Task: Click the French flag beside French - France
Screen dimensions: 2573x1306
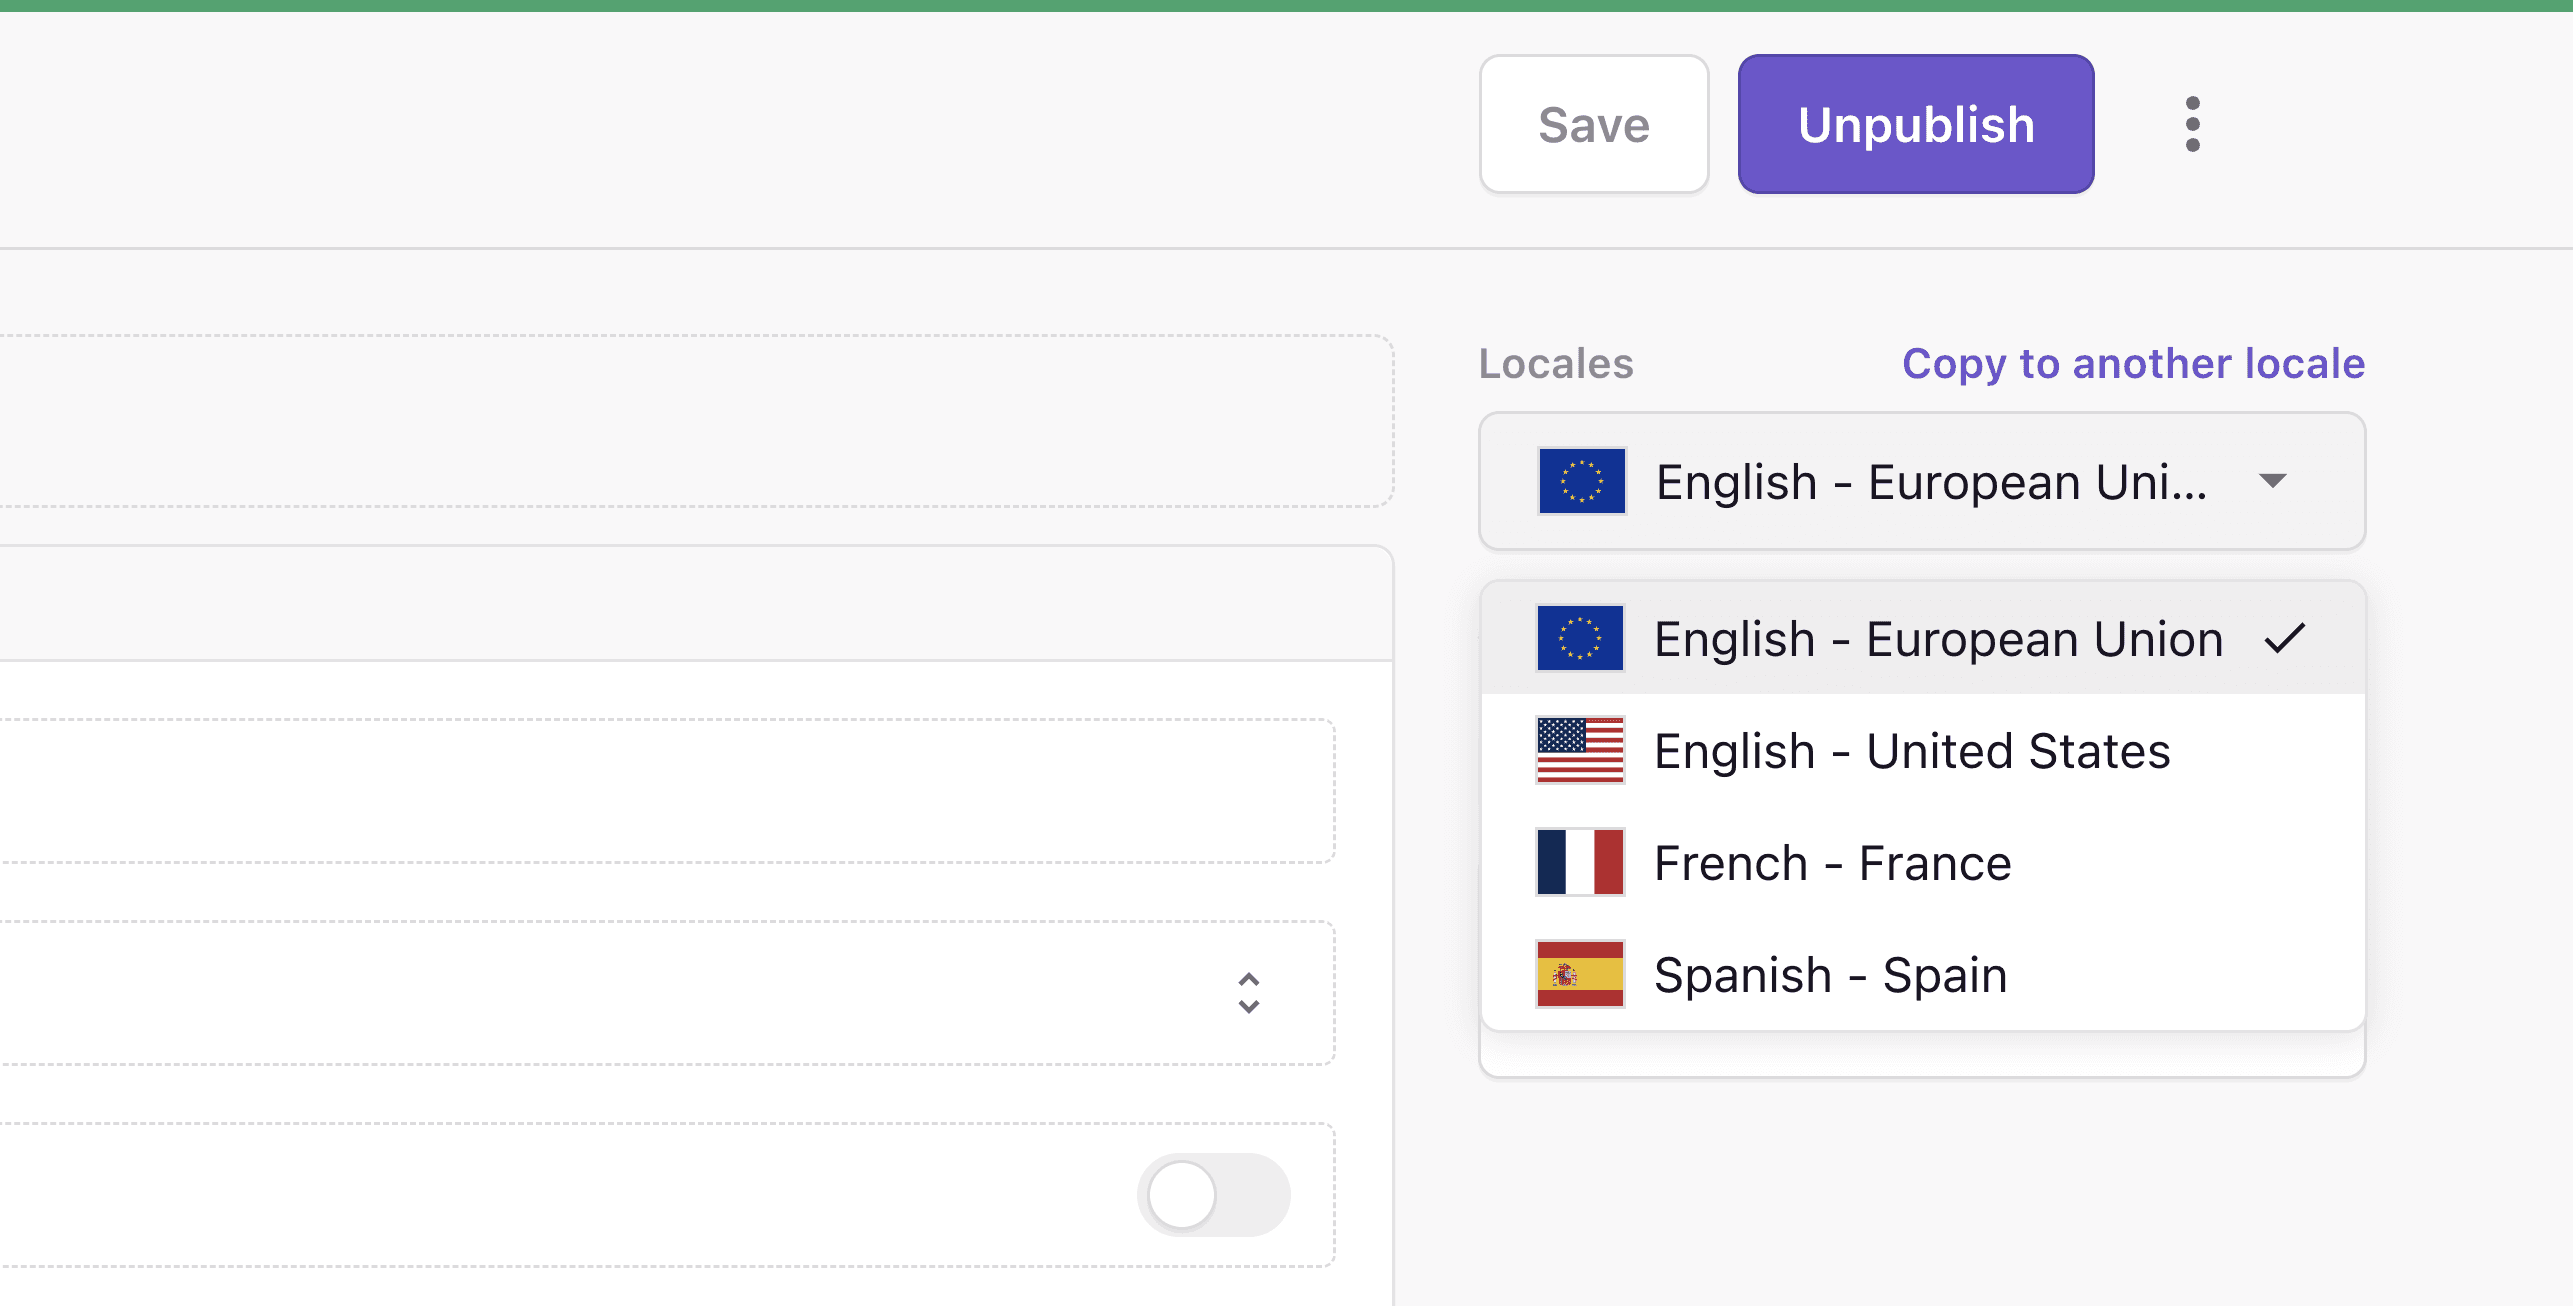Action: tap(1579, 862)
